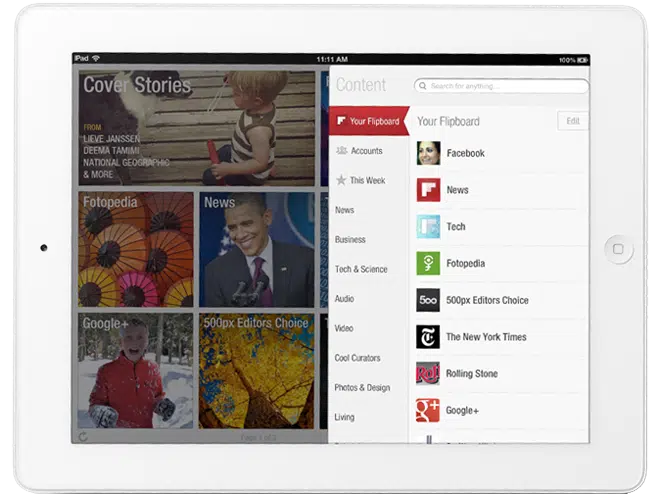
Task: Open the Facebook profile picture icon
Action: pos(428,153)
